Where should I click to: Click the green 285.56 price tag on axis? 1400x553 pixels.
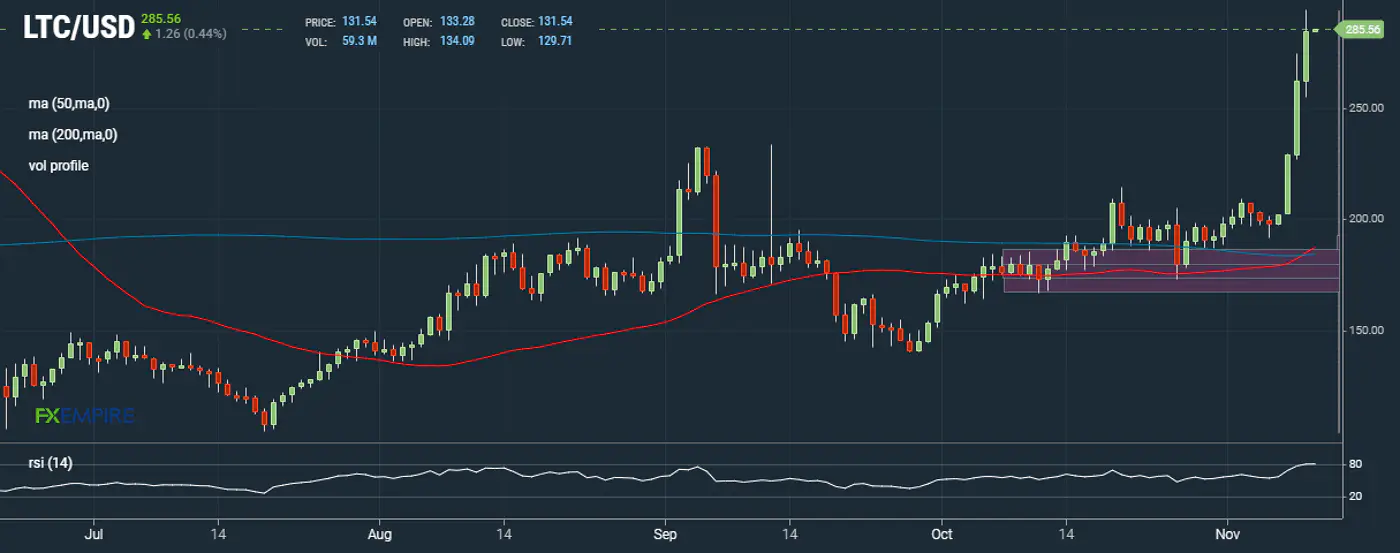click(1363, 30)
